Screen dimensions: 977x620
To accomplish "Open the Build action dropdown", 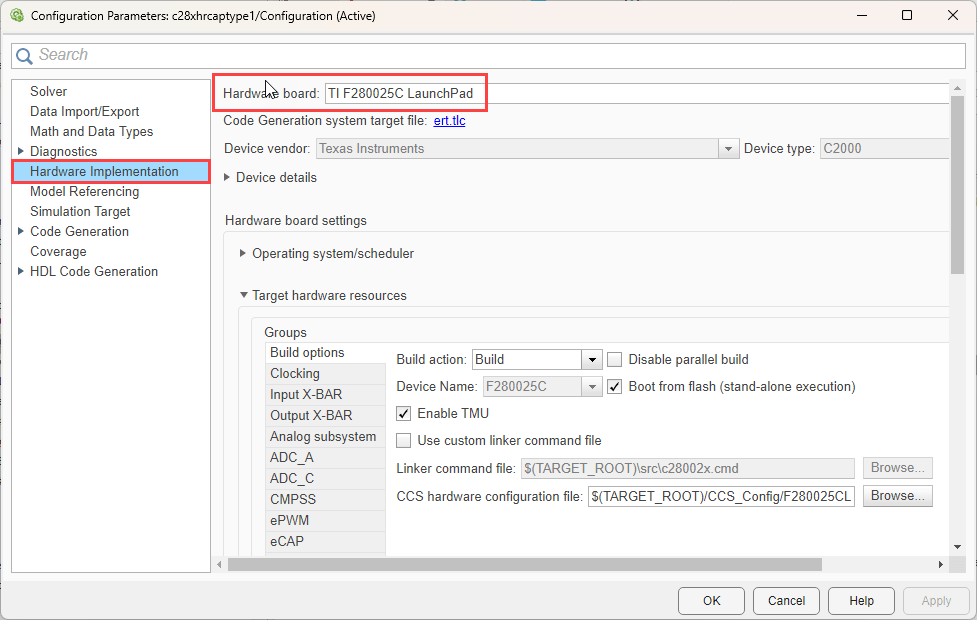I will 592,360.
